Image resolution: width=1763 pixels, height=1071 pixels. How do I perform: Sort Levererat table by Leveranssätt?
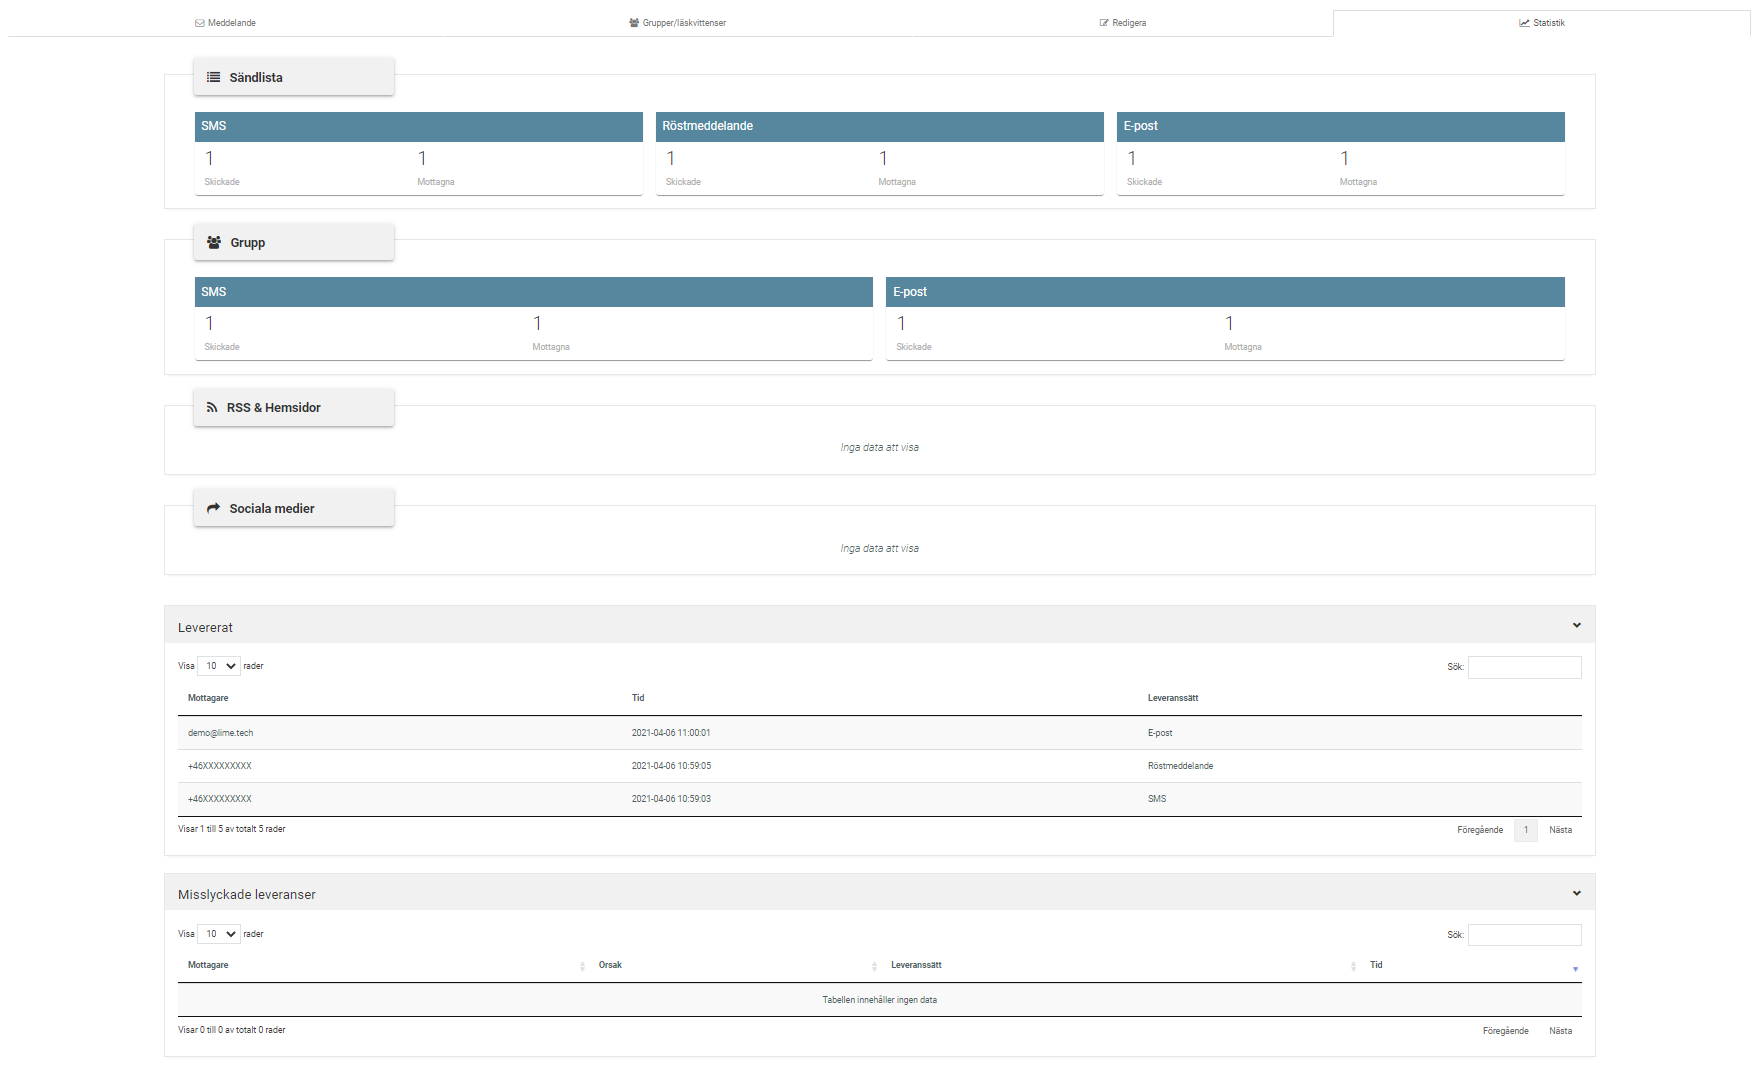coord(1173,698)
